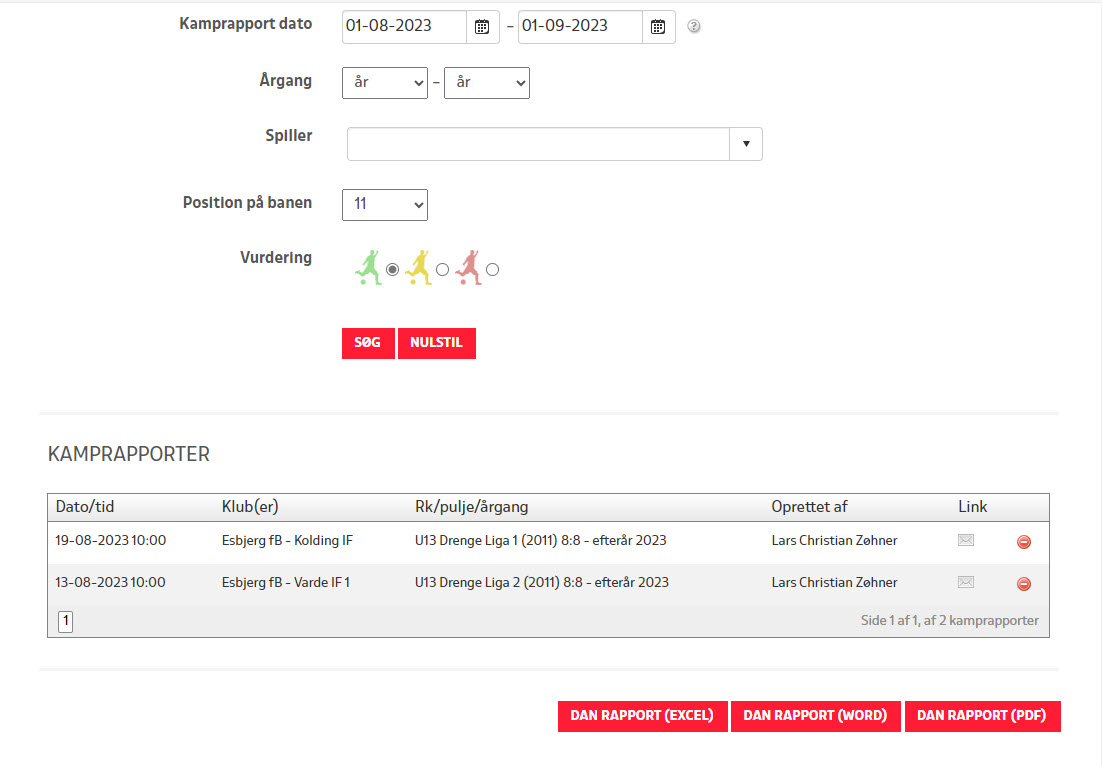Open the start date calendar picker
This screenshot has height=766, width=1102.
tap(483, 27)
